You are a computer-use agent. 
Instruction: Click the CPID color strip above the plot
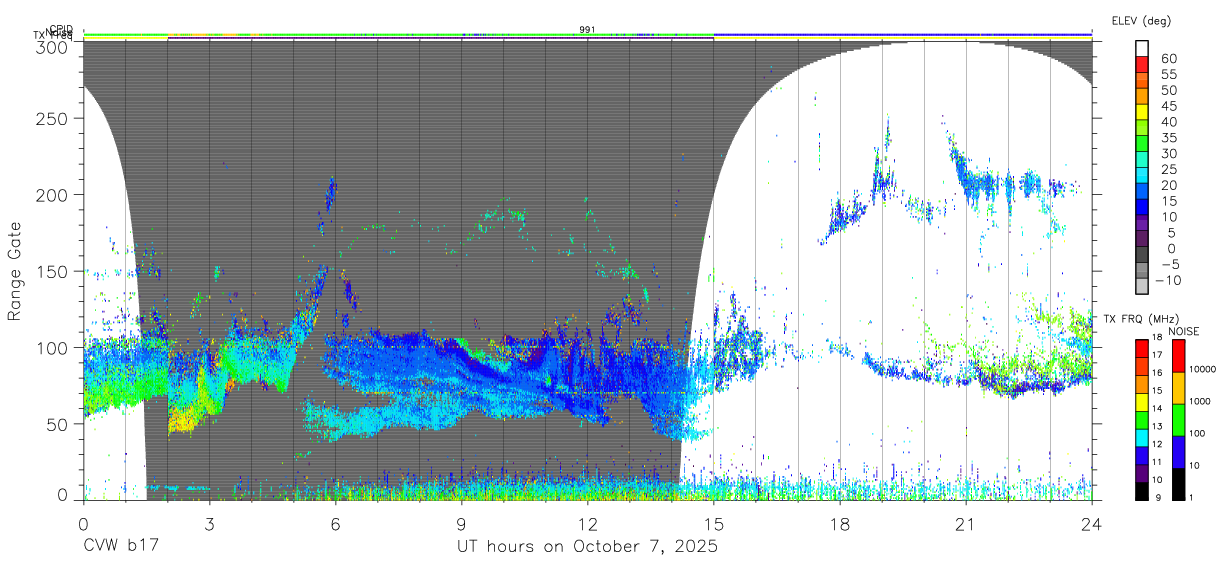click(588, 34)
